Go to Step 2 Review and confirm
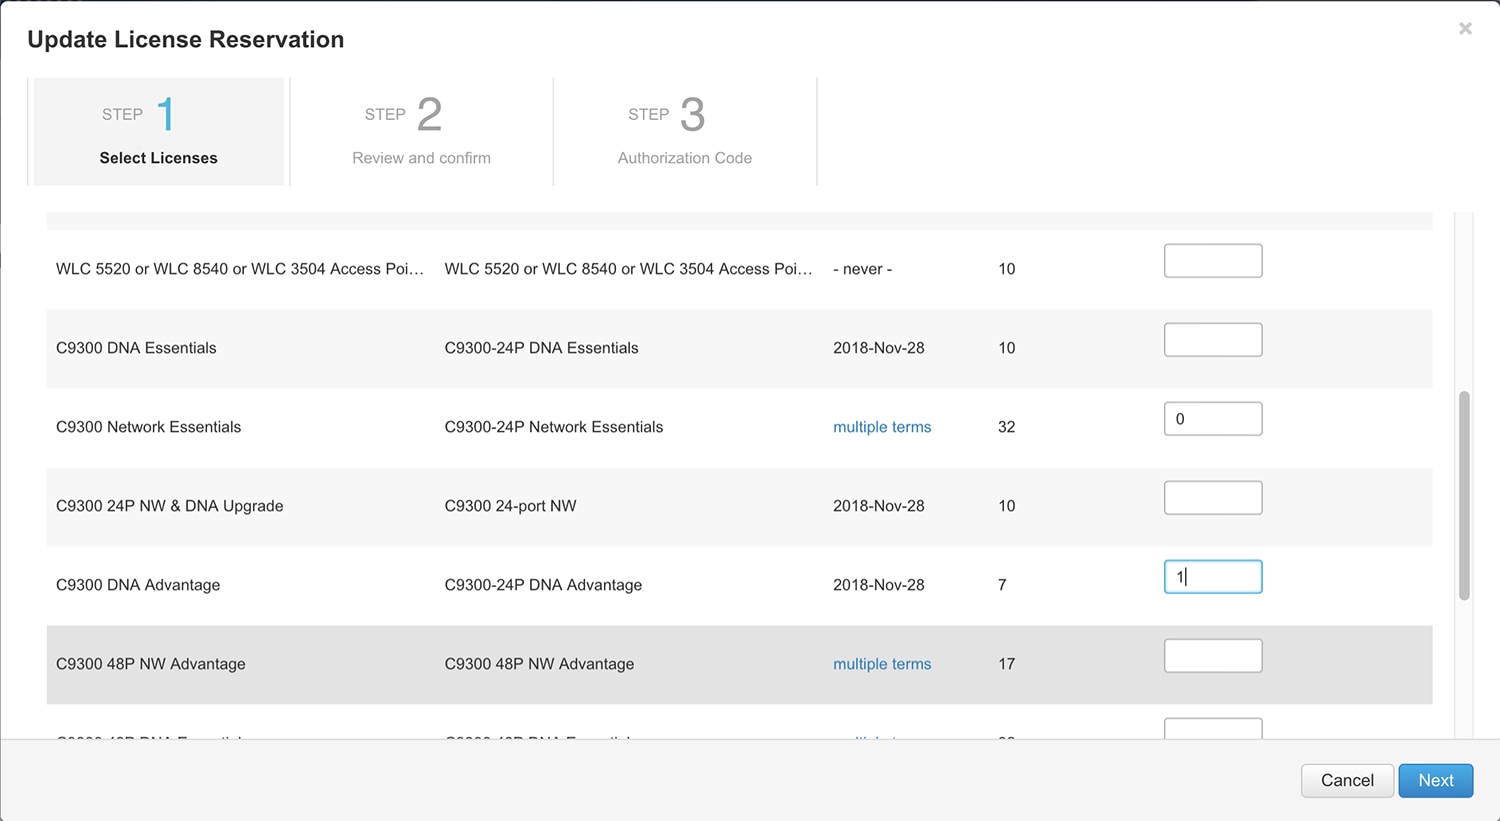Viewport: 1500px width, 821px height. pyautogui.click(x=421, y=131)
